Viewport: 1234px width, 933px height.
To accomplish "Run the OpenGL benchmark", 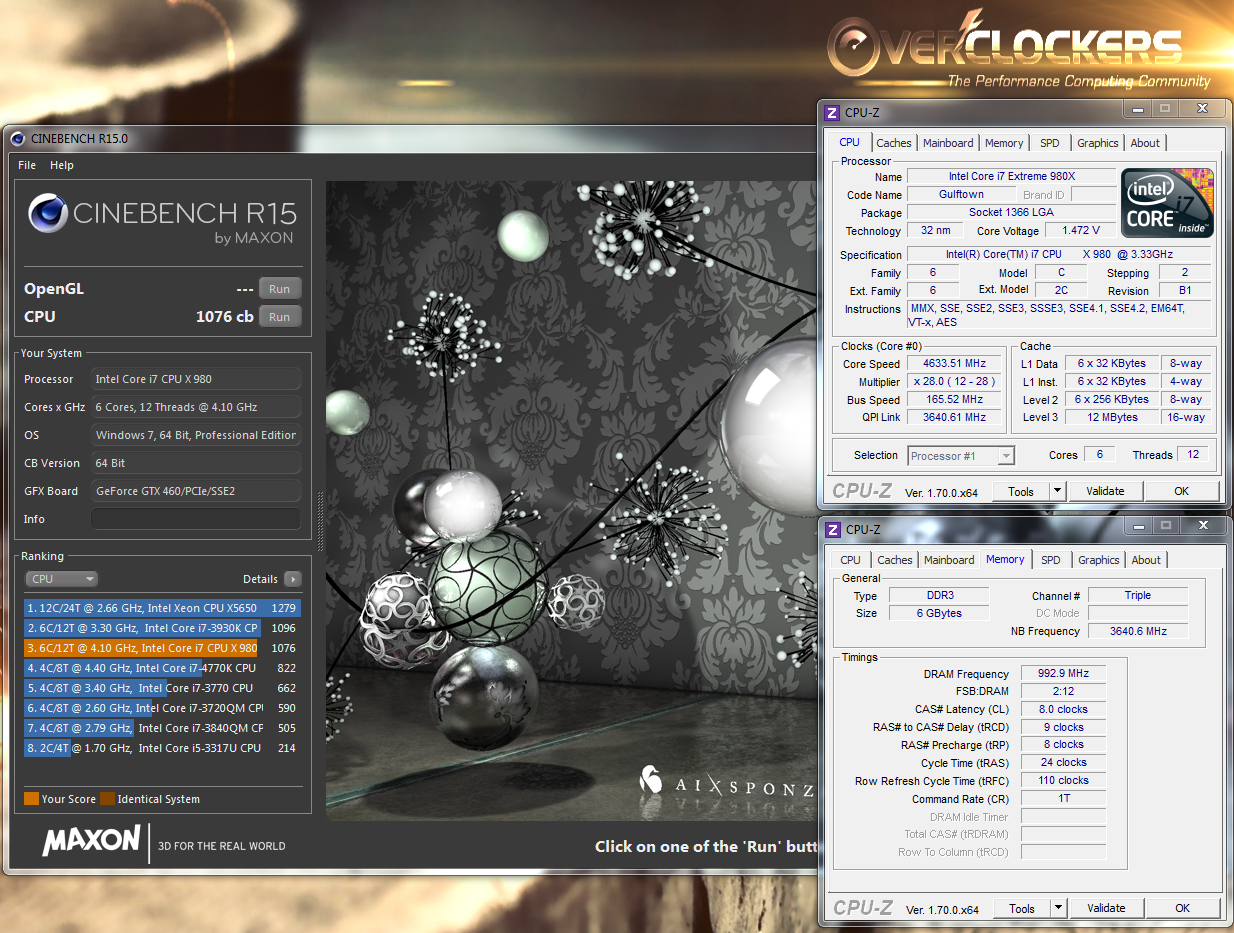I will tap(280, 289).
